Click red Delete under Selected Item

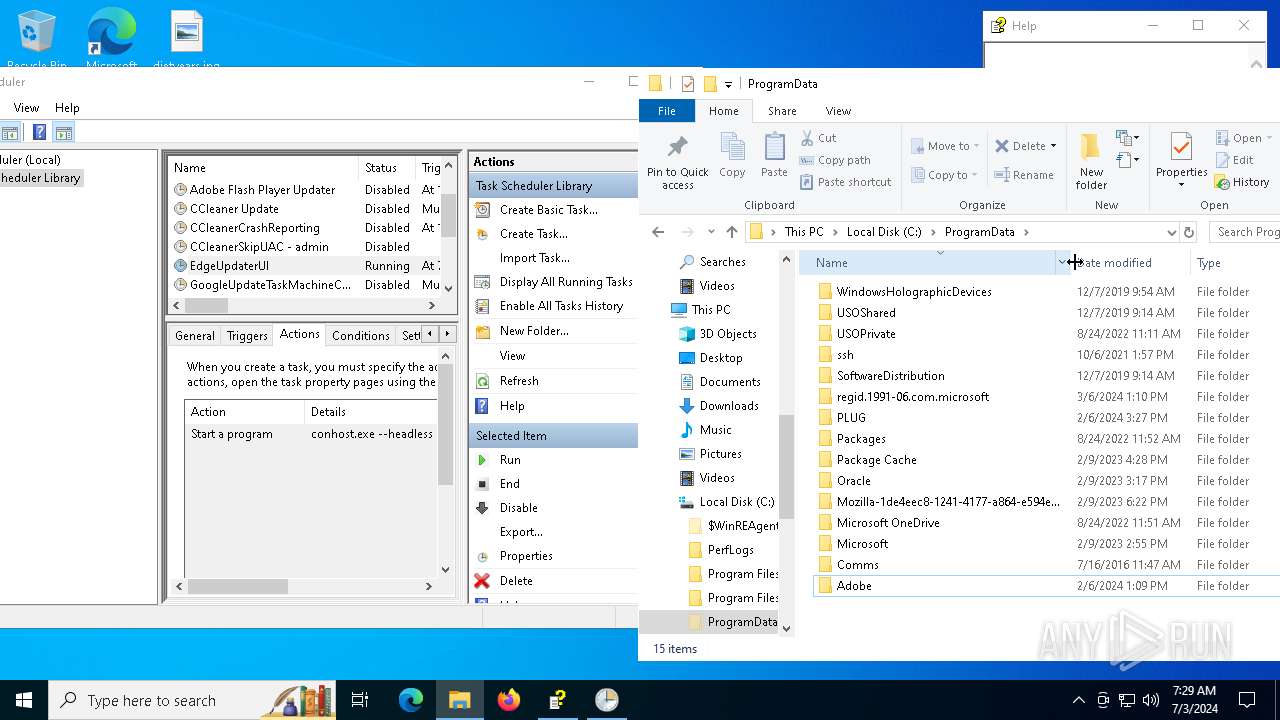click(516, 581)
